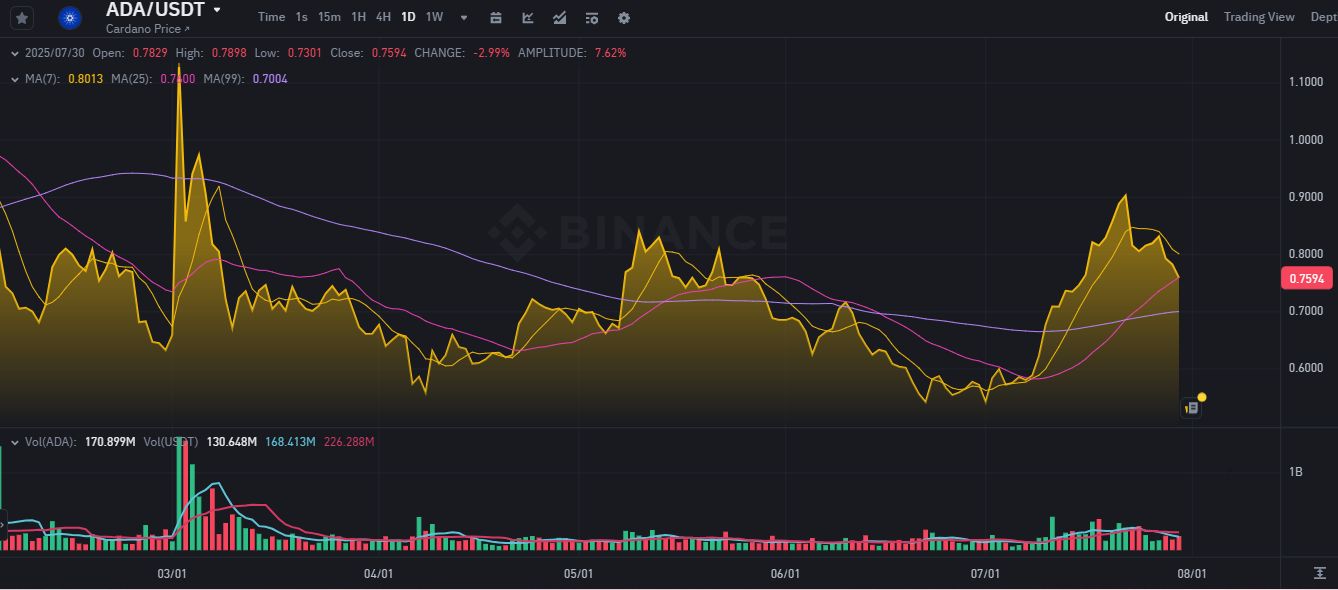Click the 08/01 date axis label
Image resolution: width=1338 pixels, height=590 pixels.
coord(1191,573)
